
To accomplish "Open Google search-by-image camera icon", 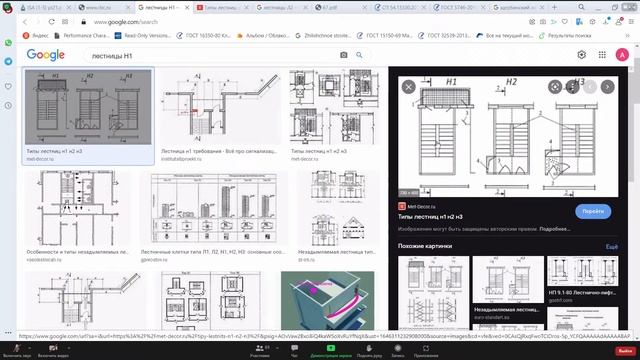I will [x=344, y=55].
